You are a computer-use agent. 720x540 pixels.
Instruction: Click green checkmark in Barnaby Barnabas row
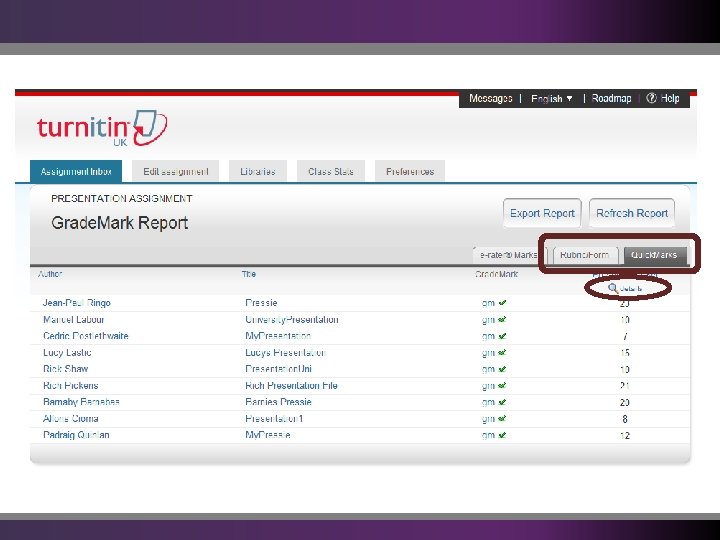tap(502, 402)
